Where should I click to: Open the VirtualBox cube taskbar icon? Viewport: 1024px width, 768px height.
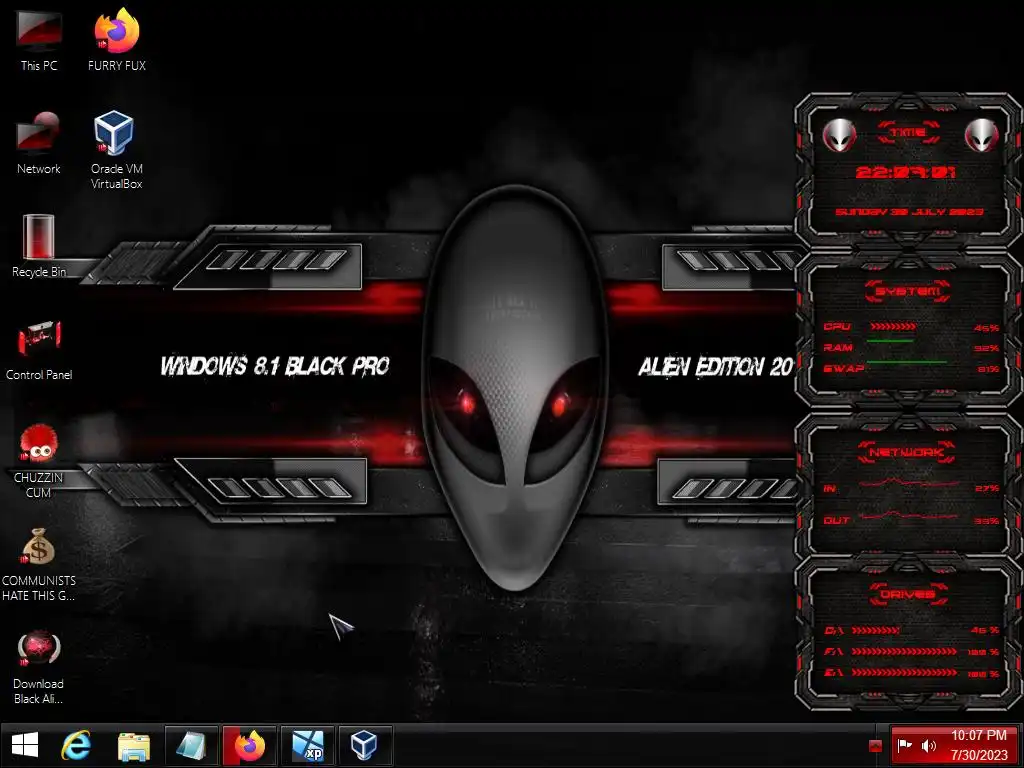[364, 745]
